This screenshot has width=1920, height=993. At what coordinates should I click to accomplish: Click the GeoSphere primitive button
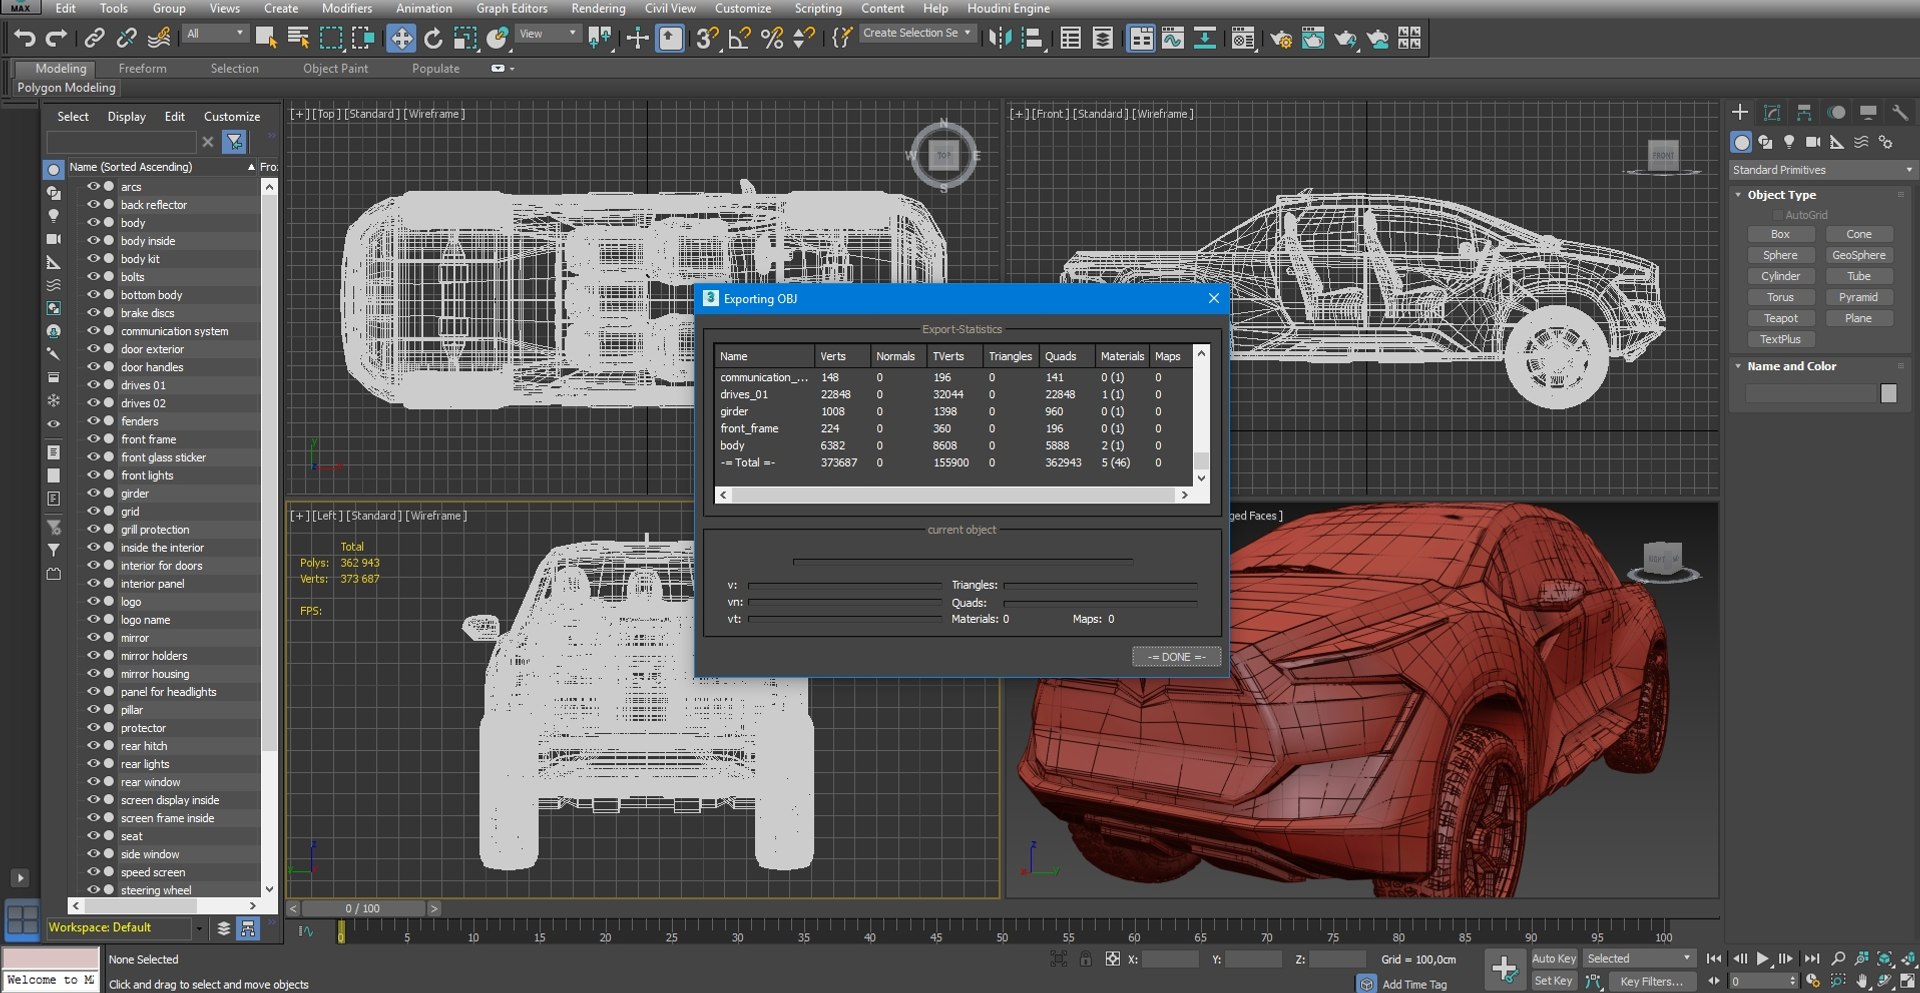[x=1859, y=255]
